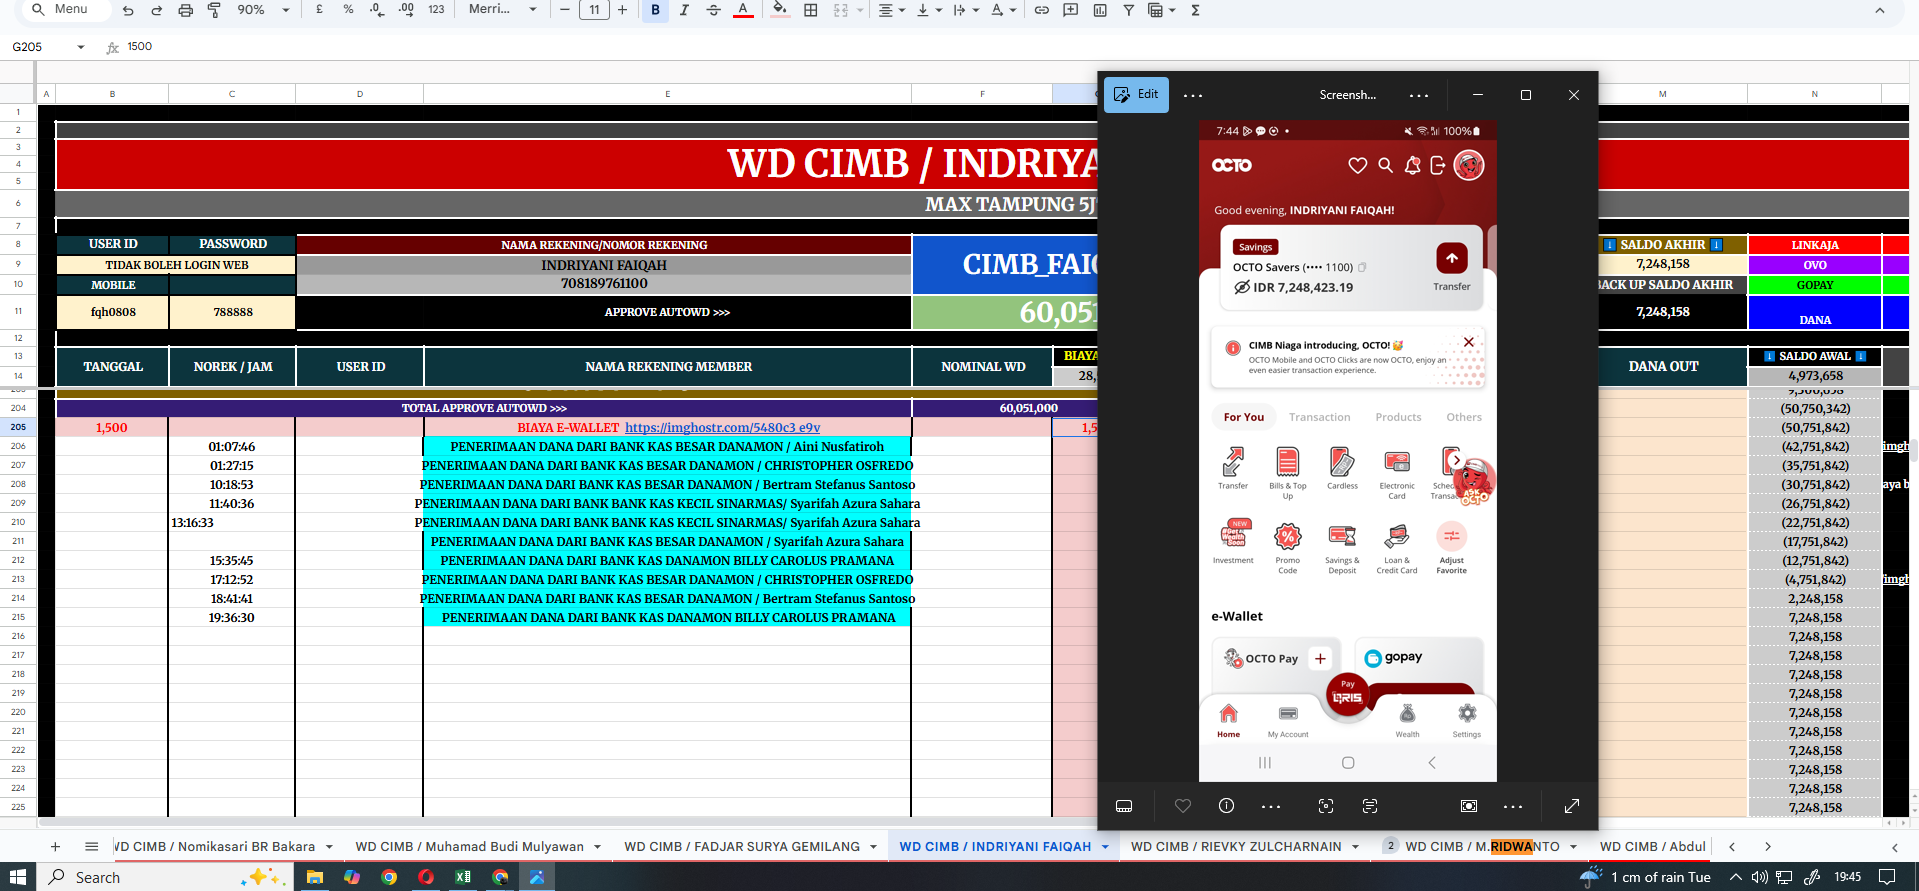1919x891 pixels.
Task: Click Edit button in the Photos viewer
Action: click(x=1136, y=95)
